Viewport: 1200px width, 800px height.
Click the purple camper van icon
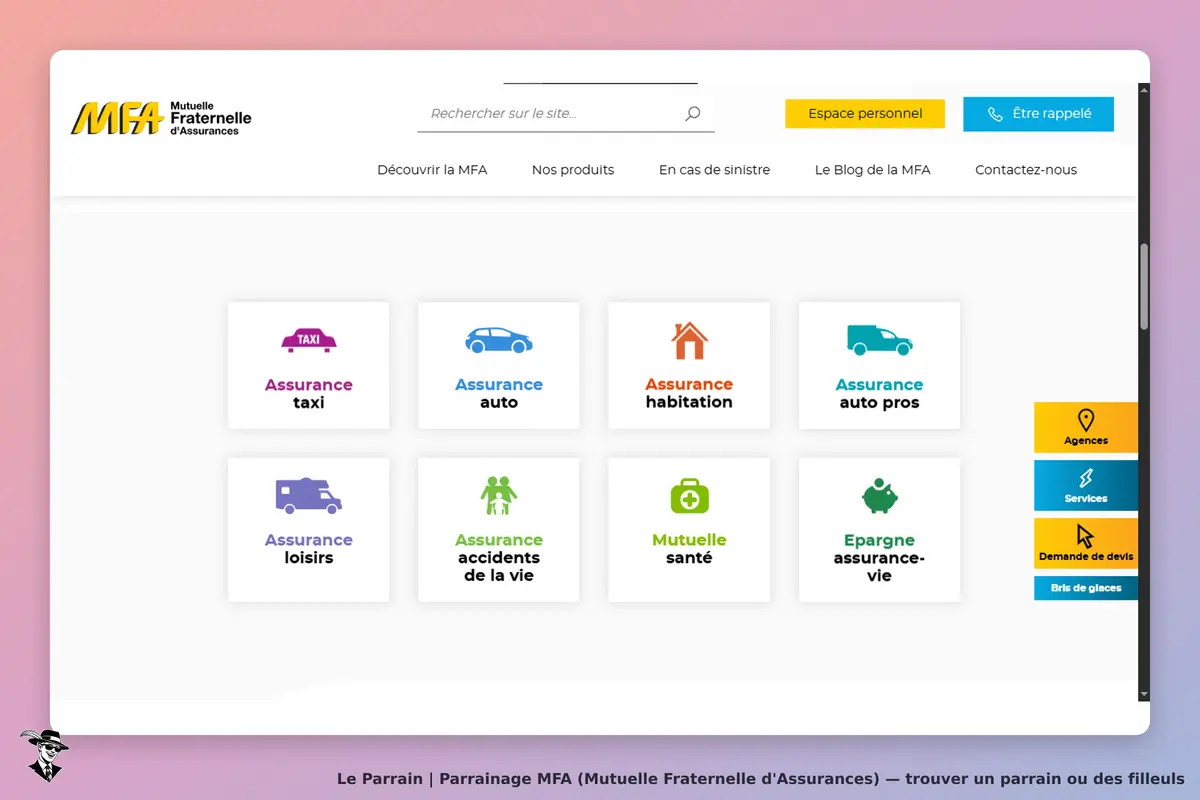coord(309,495)
